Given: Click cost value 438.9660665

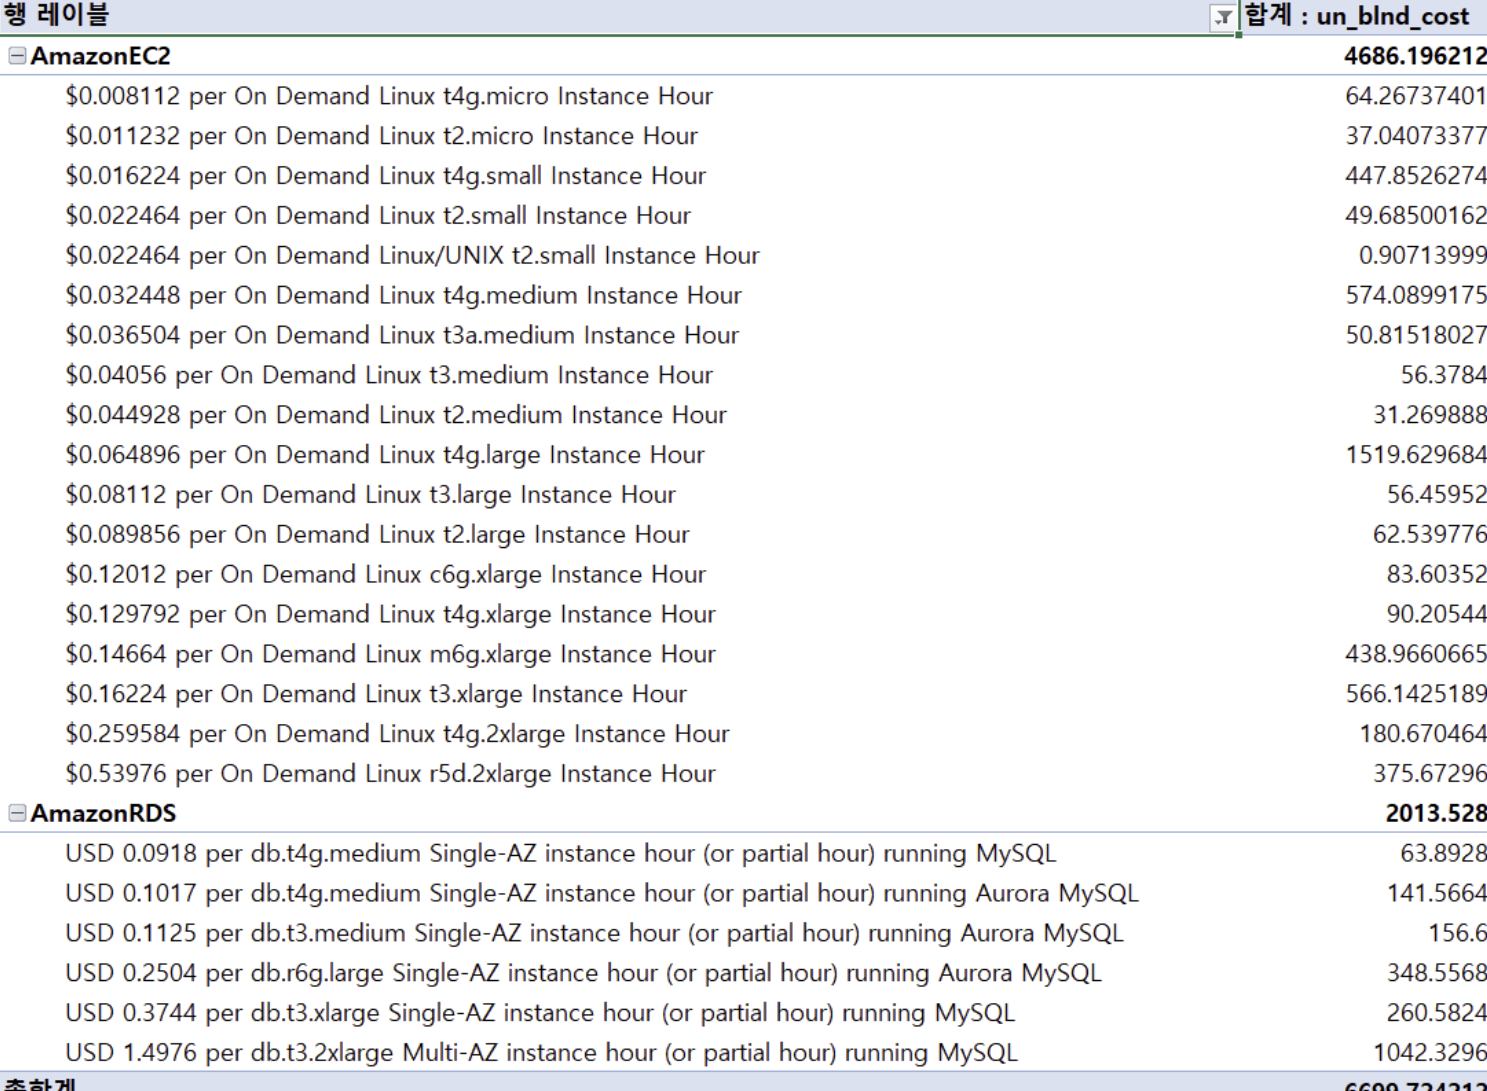Looking at the screenshot, I should pos(1416,654).
